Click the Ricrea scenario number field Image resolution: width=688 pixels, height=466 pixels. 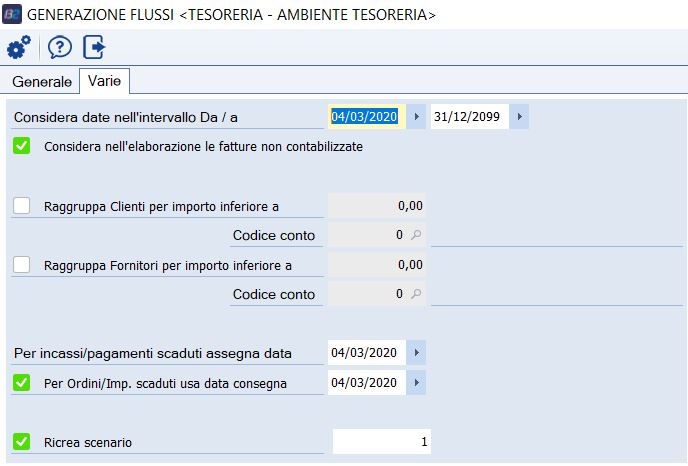click(x=381, y=441)
